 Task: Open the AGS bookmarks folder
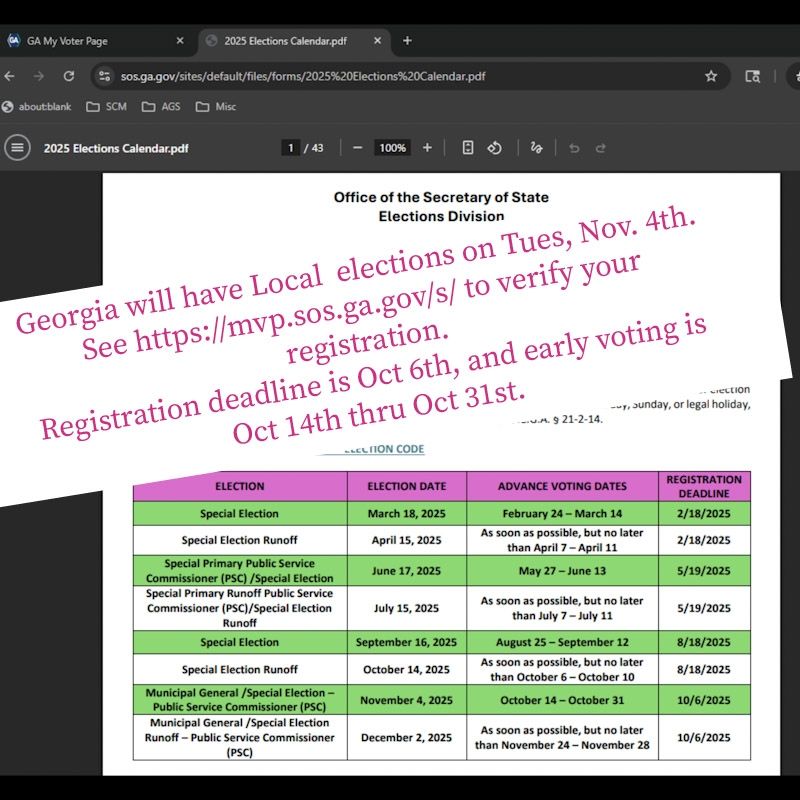pyautogui.click(x=161, y=107)
